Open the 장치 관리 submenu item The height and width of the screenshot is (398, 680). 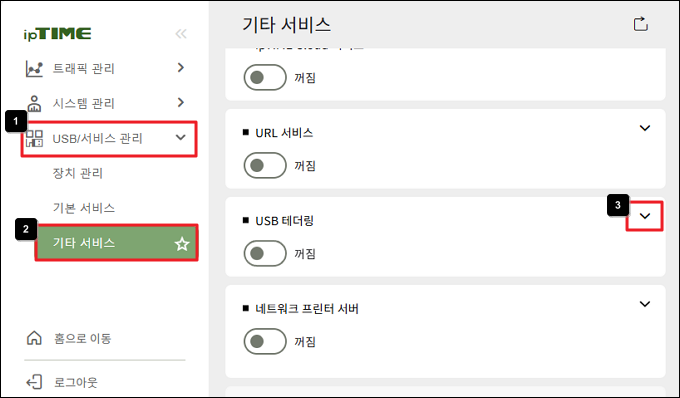[78, 173]
